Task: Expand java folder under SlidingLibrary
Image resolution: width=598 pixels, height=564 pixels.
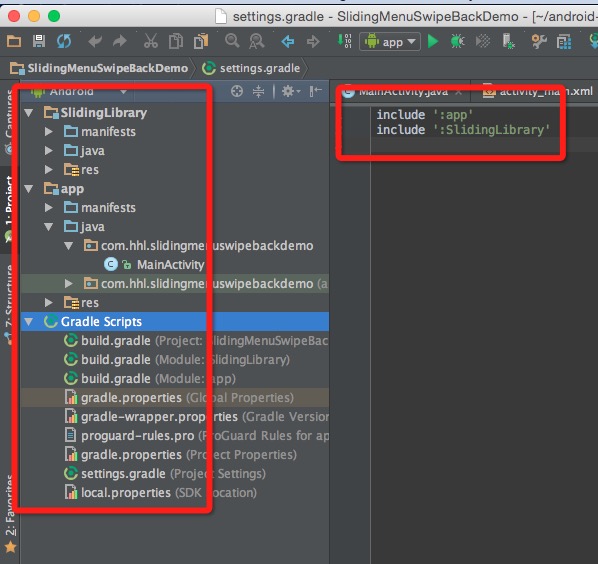Action: point(48,151)
